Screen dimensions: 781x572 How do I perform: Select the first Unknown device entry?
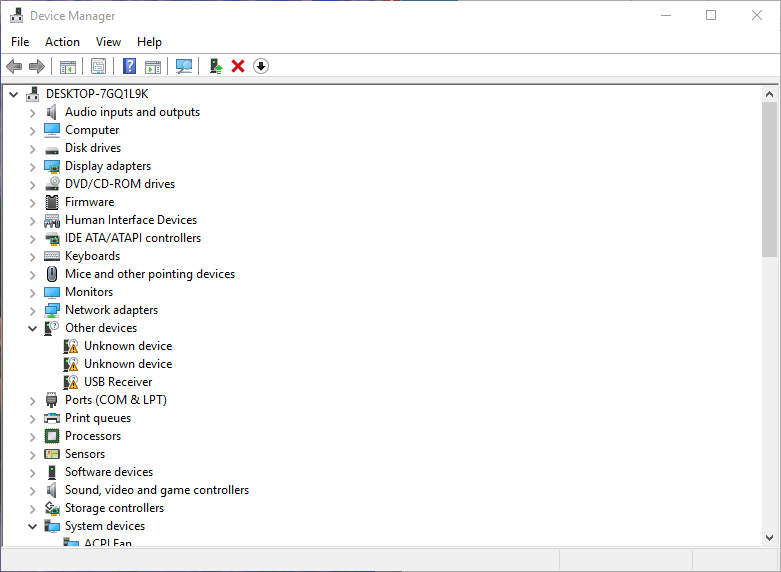[128, 346]
